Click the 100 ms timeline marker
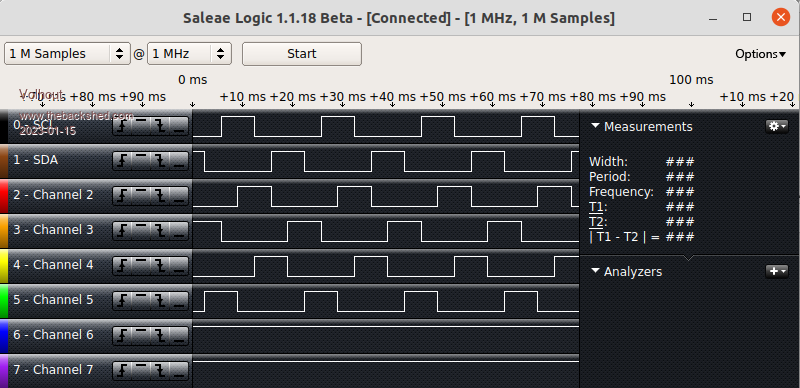Image resolution: width=800 pixels, height=388 pixels. coord(691,80)
